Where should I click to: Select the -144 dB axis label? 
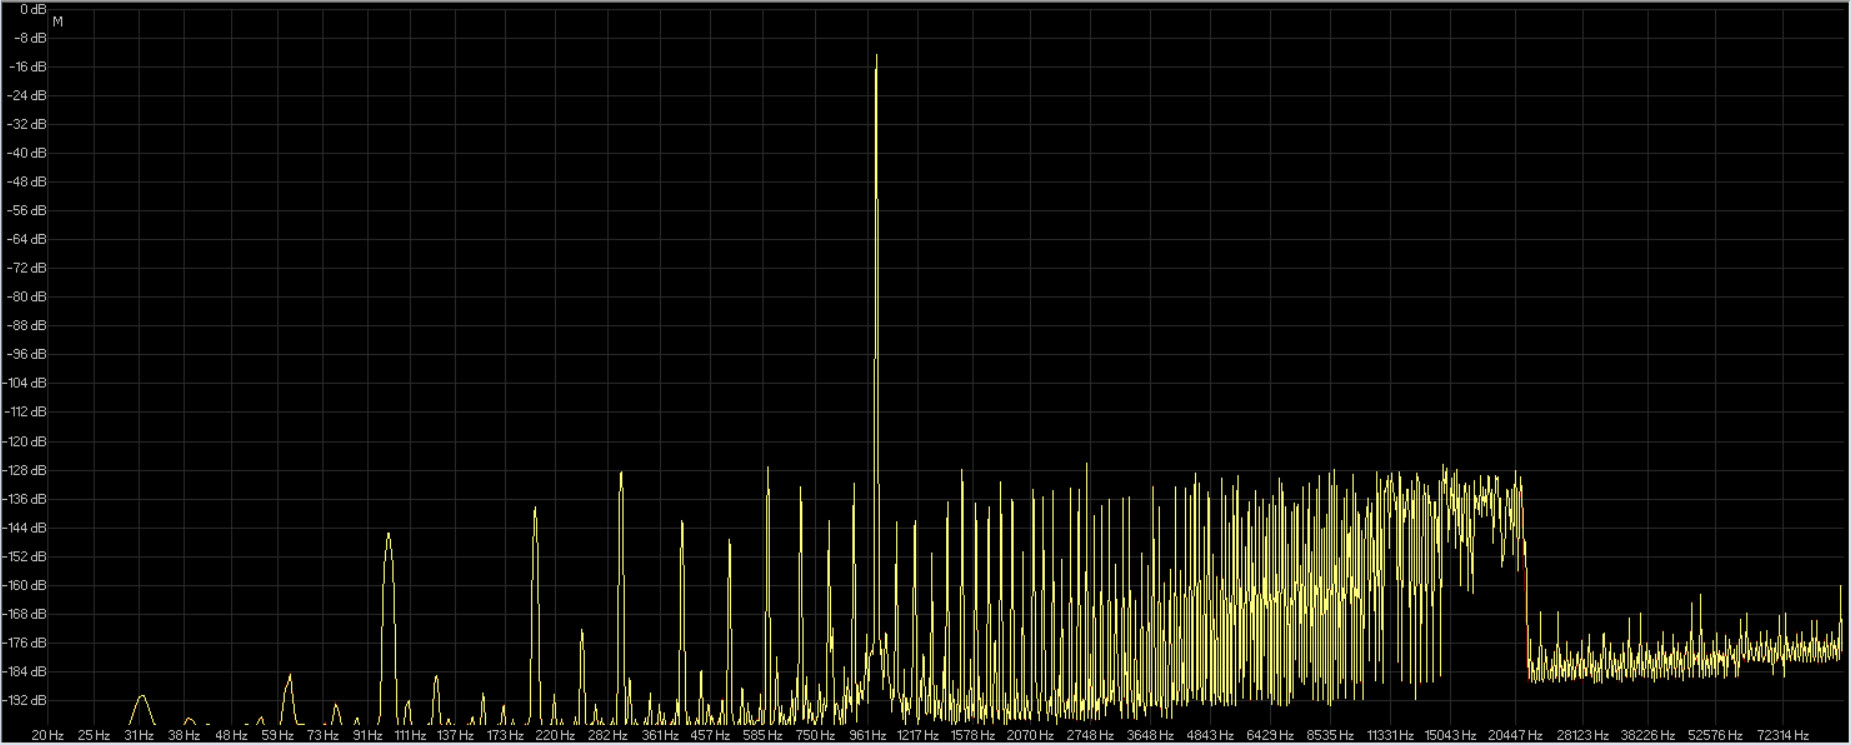(26, 527)
